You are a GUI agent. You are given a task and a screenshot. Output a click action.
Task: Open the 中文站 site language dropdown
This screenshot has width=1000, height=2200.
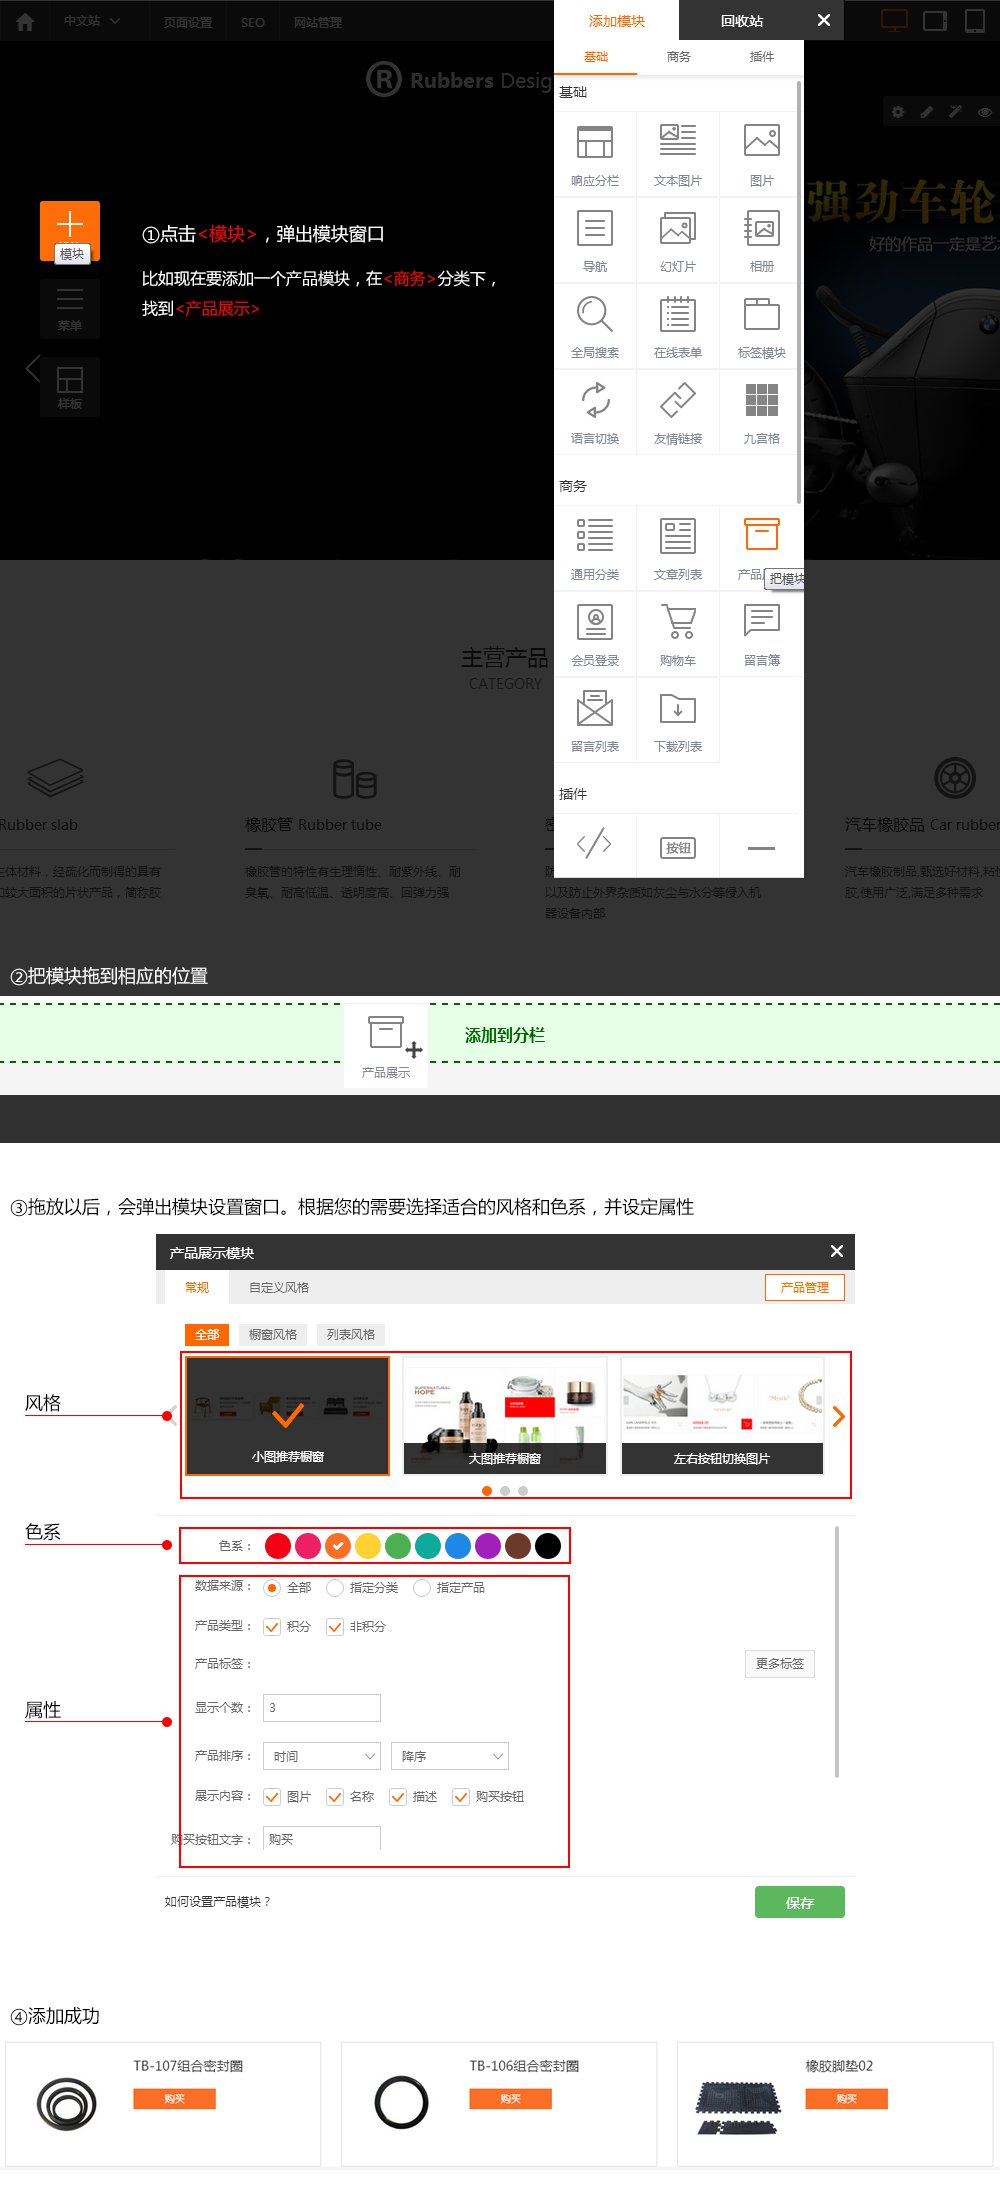(x=91, y=21)
